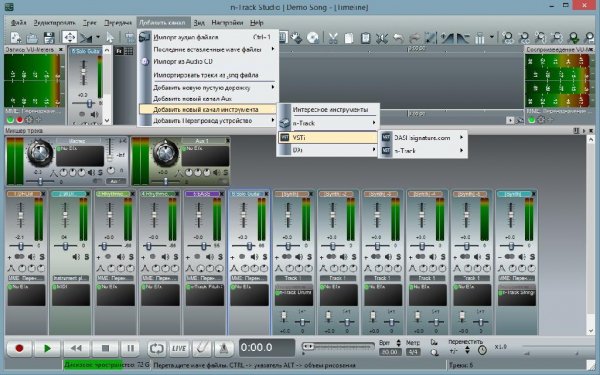Click the import audio file menu icon

(x=144, y=37)
